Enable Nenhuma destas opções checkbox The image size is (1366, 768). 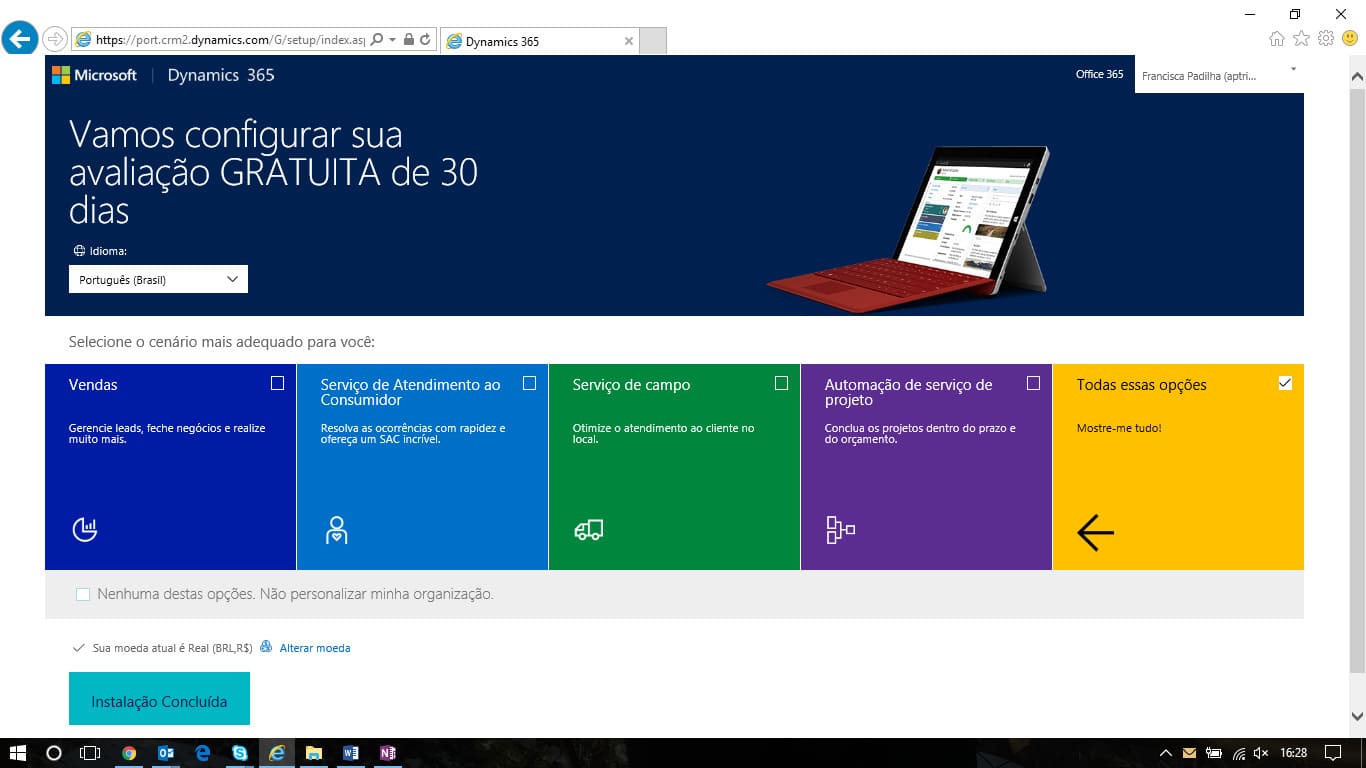click(x=83, y=595)
